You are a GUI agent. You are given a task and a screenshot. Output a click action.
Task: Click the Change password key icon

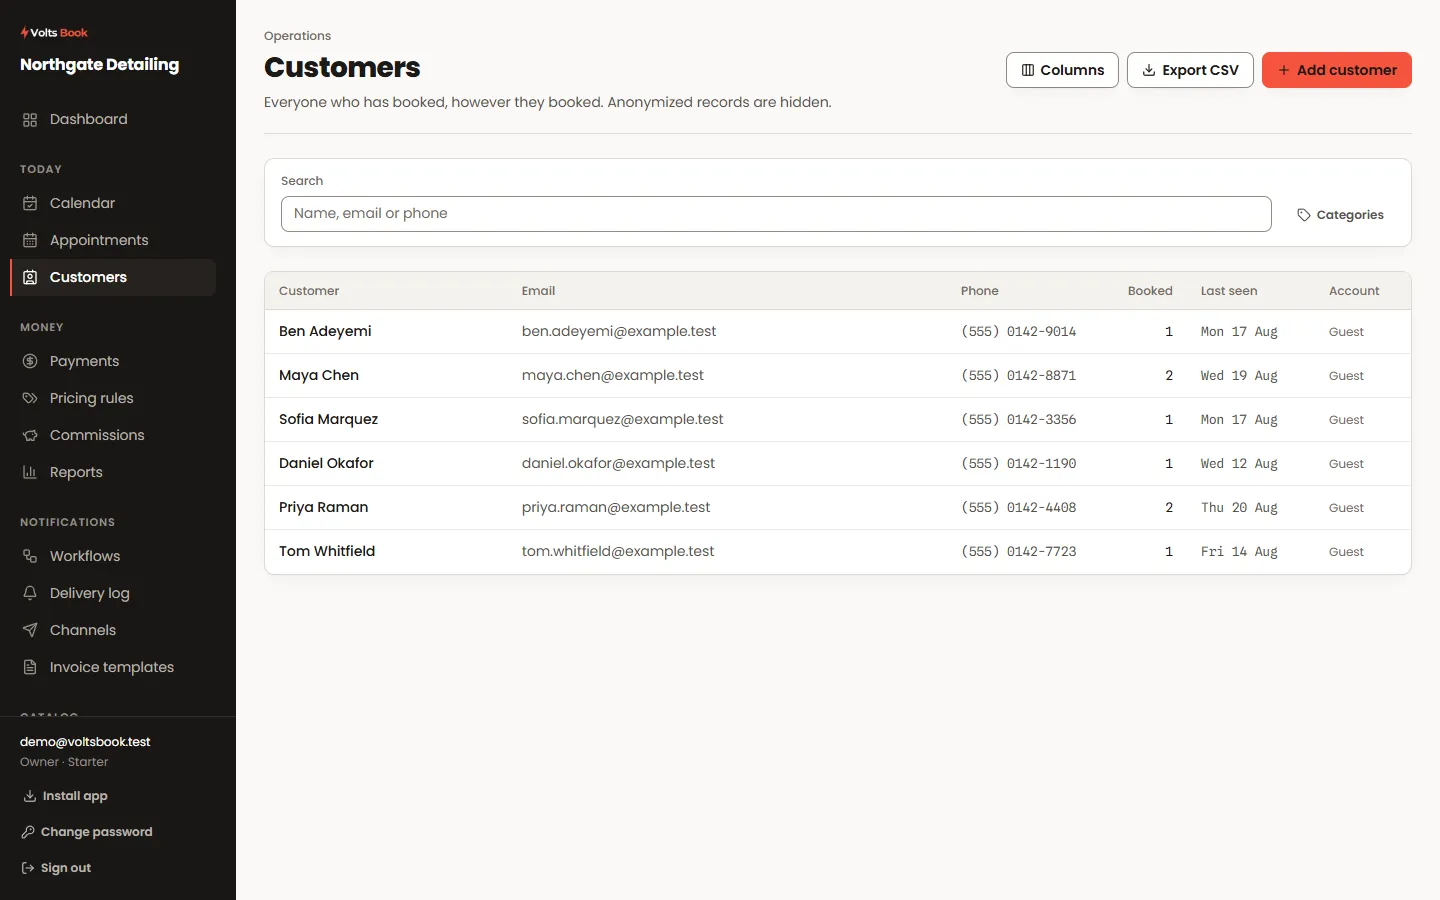[28, 832]
